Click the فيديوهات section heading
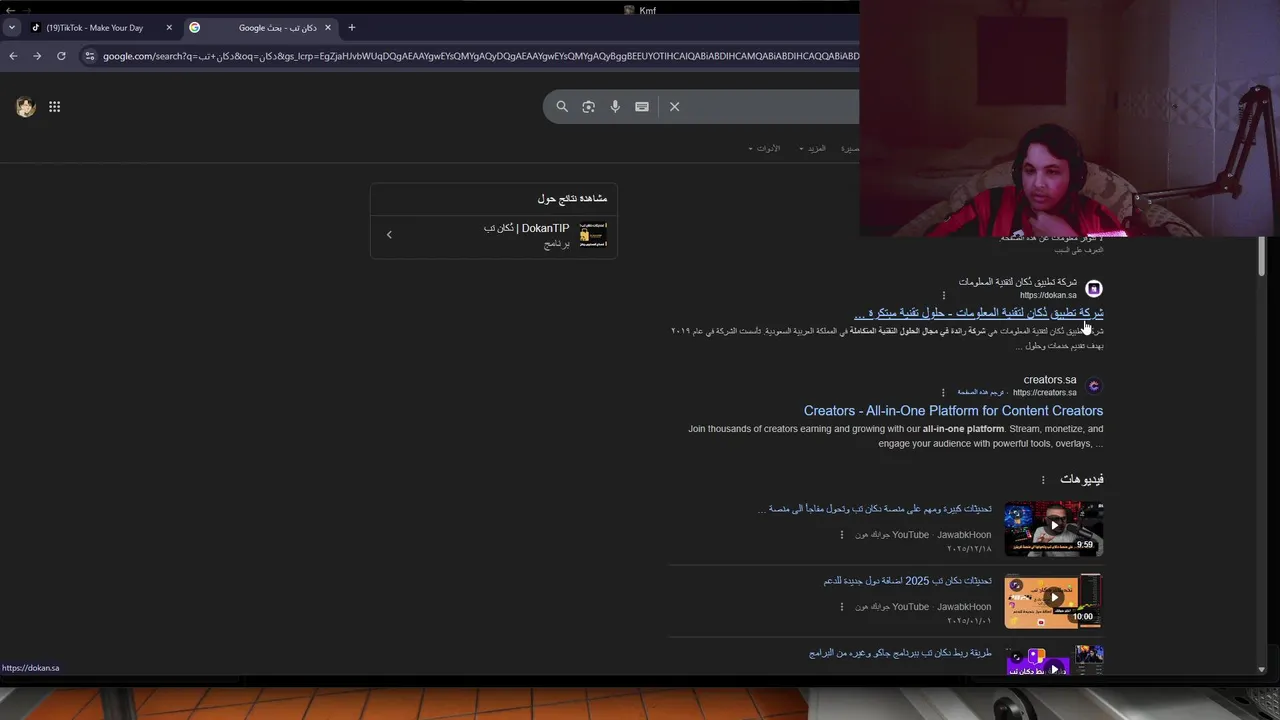The image size is (1280, 720). 1082,480
